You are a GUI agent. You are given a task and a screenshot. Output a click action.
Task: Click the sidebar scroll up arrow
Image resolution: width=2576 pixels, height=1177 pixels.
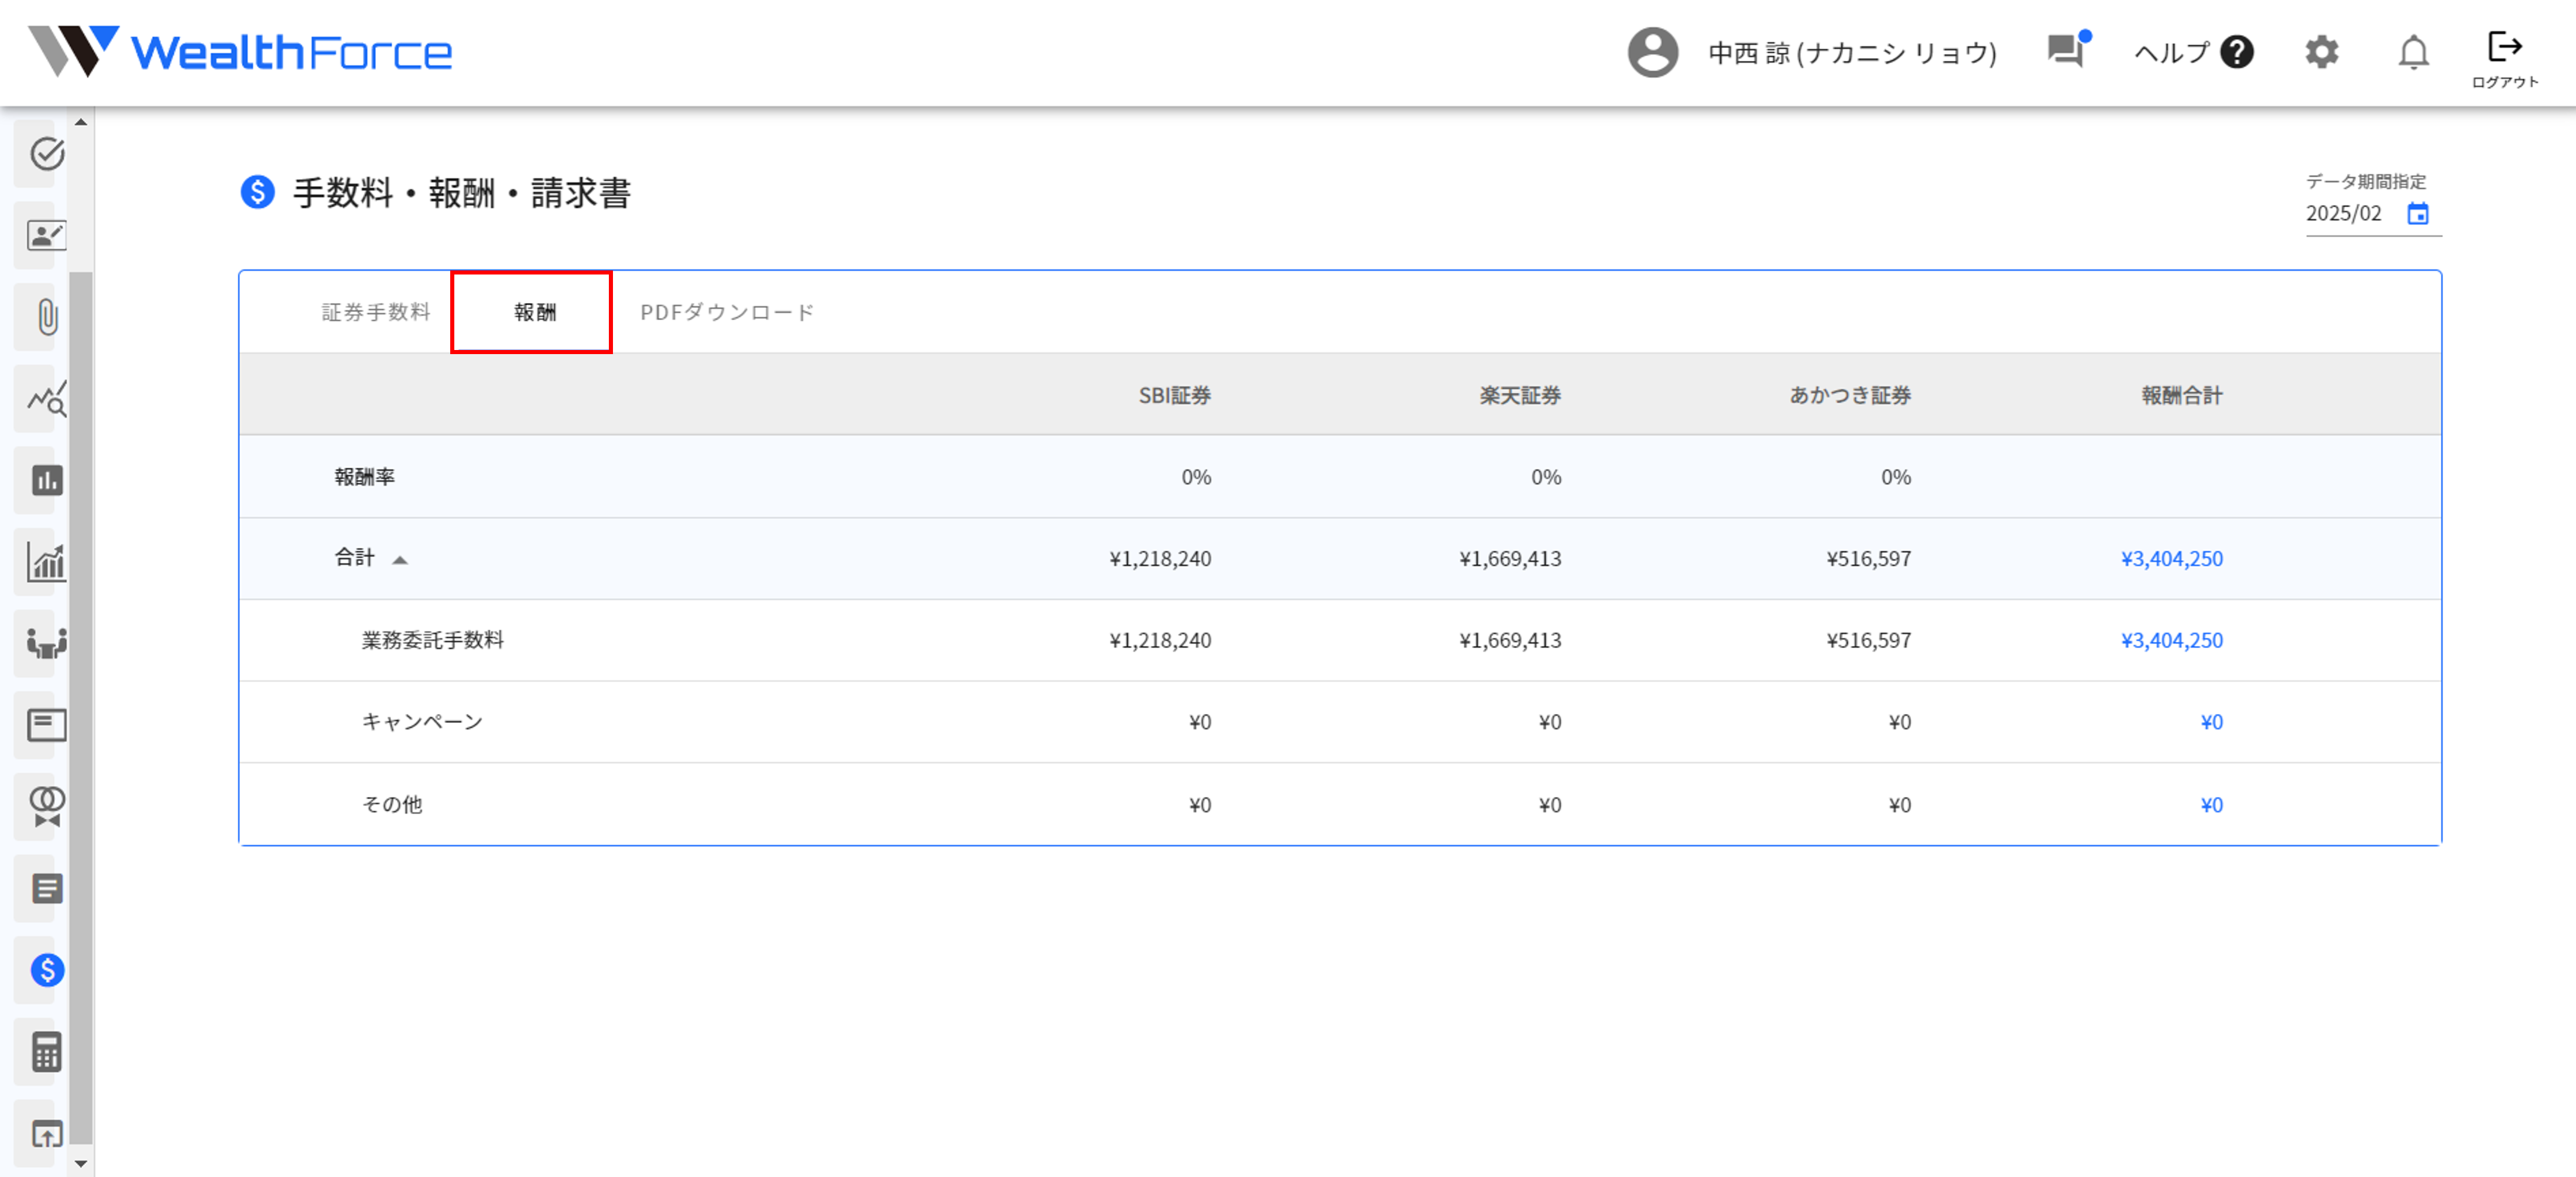[x=81, y=122]
